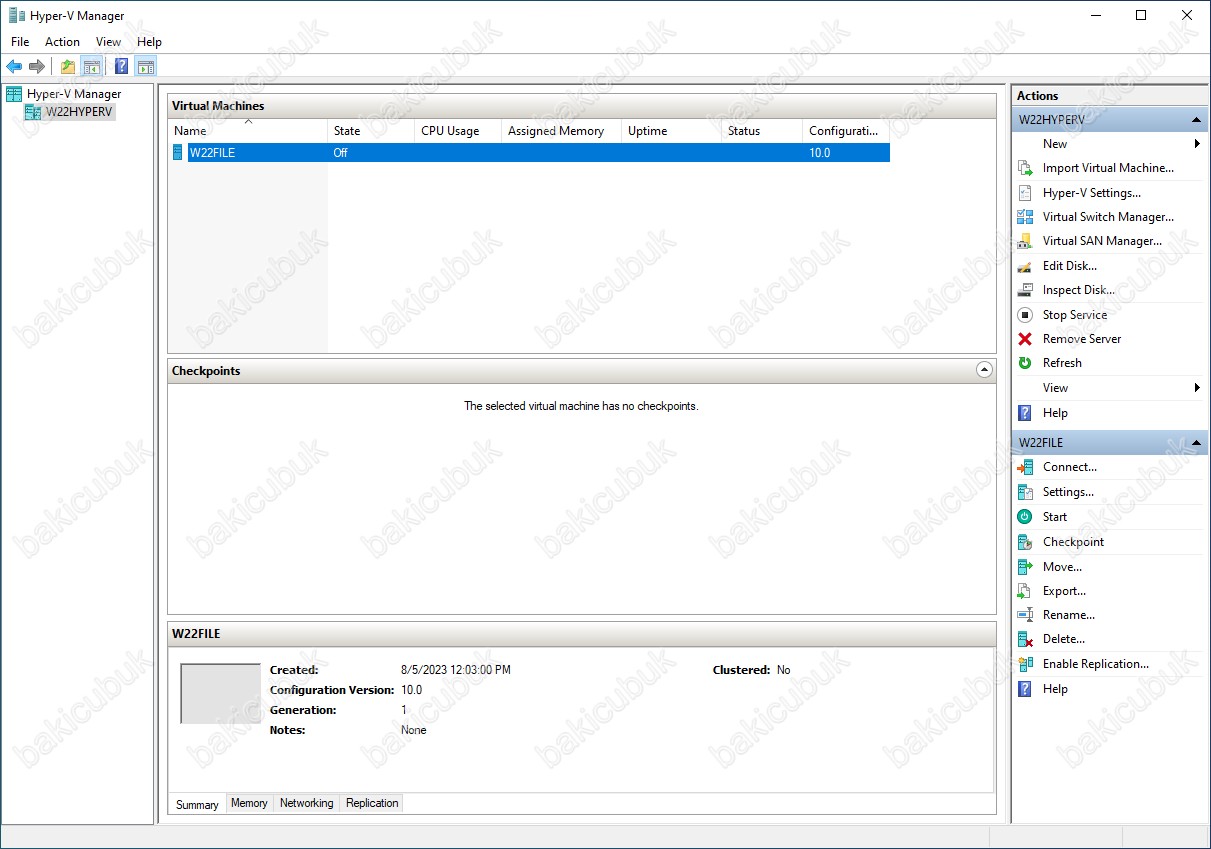Delete the W22FILE virtual machine
Image resolution: width=1211 pixels, height=849 pixels.
1063,639
